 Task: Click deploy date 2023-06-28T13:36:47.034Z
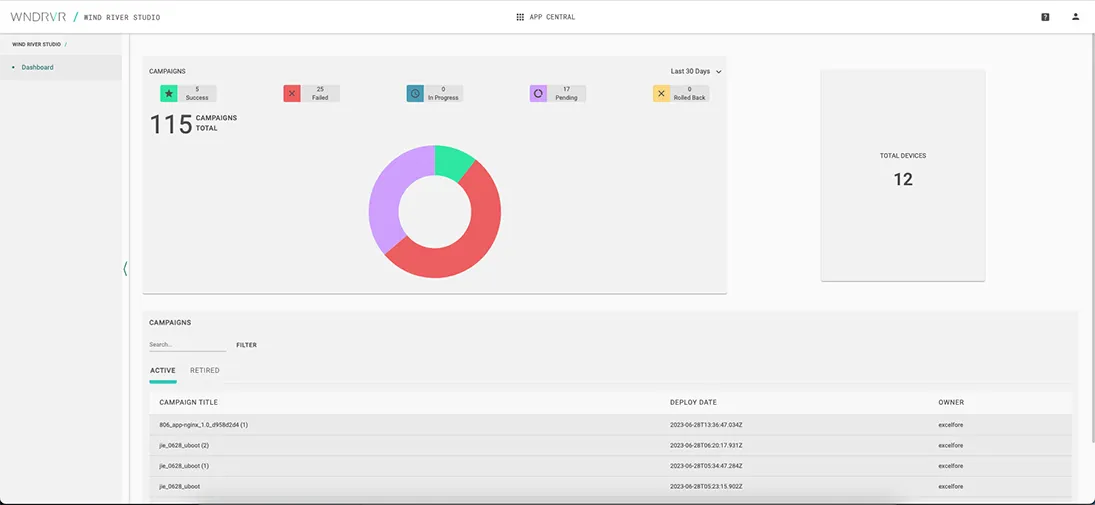706,425
